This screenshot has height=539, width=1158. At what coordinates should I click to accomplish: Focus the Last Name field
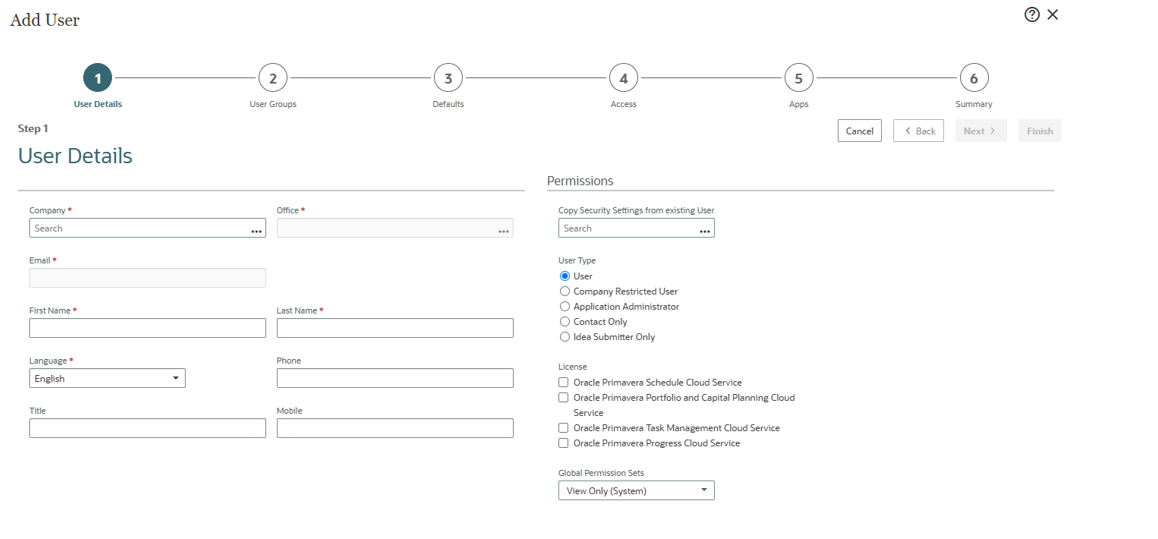coord(395,328)
